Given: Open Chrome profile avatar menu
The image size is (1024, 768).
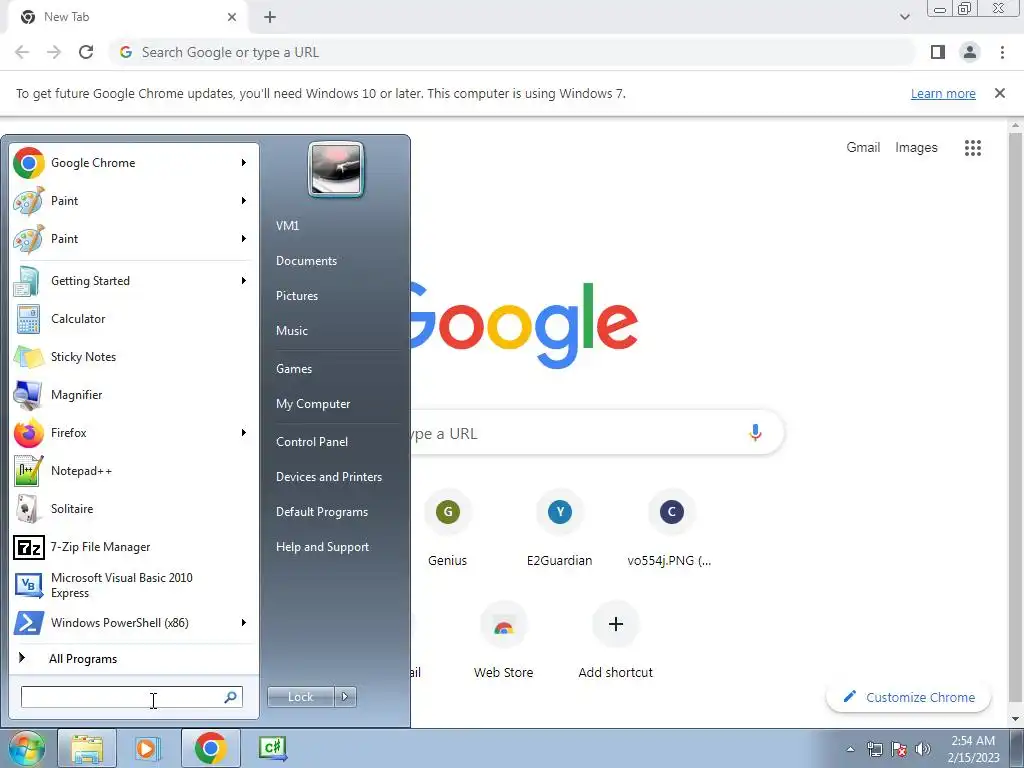Looking at the screenshot, I should (x=970, y=52).
